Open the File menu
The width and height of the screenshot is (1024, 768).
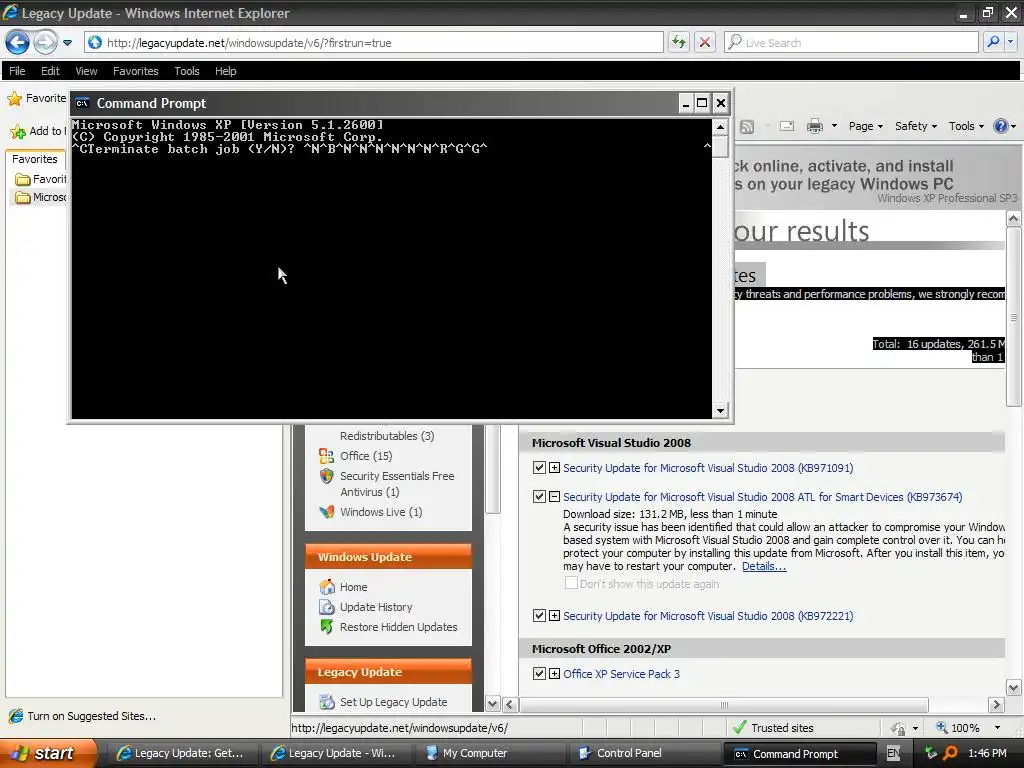click(x=18, y=71)
